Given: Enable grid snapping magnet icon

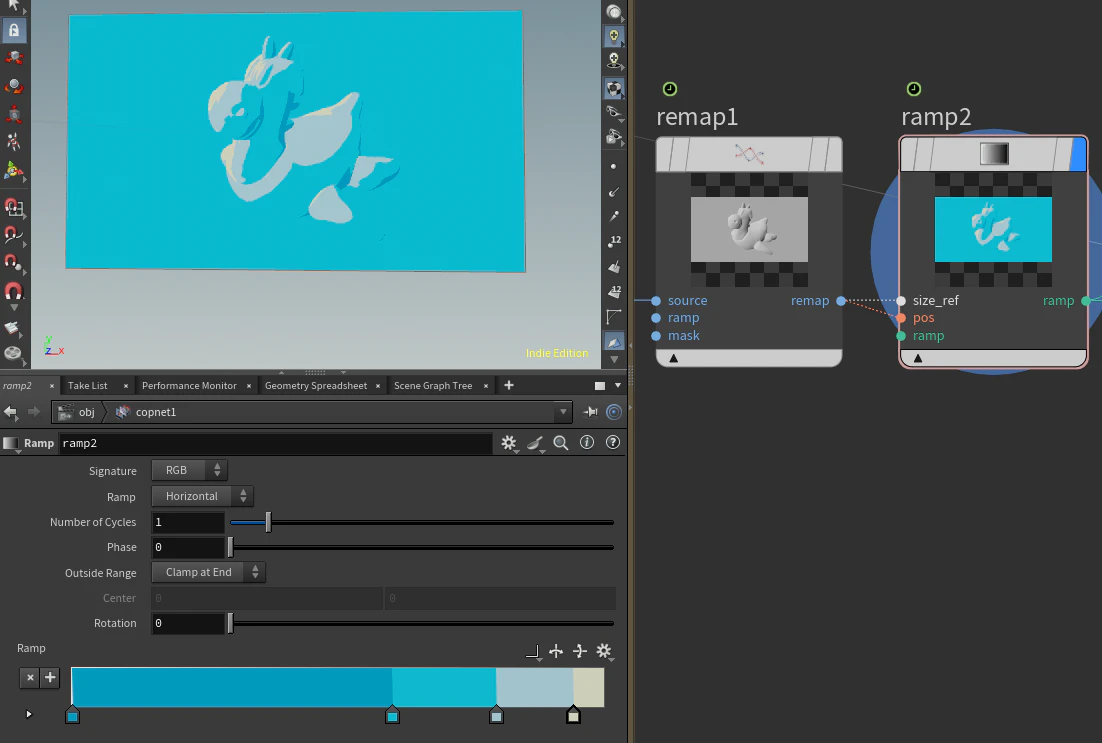Looking at the screenshot, I should coord(14,207).
